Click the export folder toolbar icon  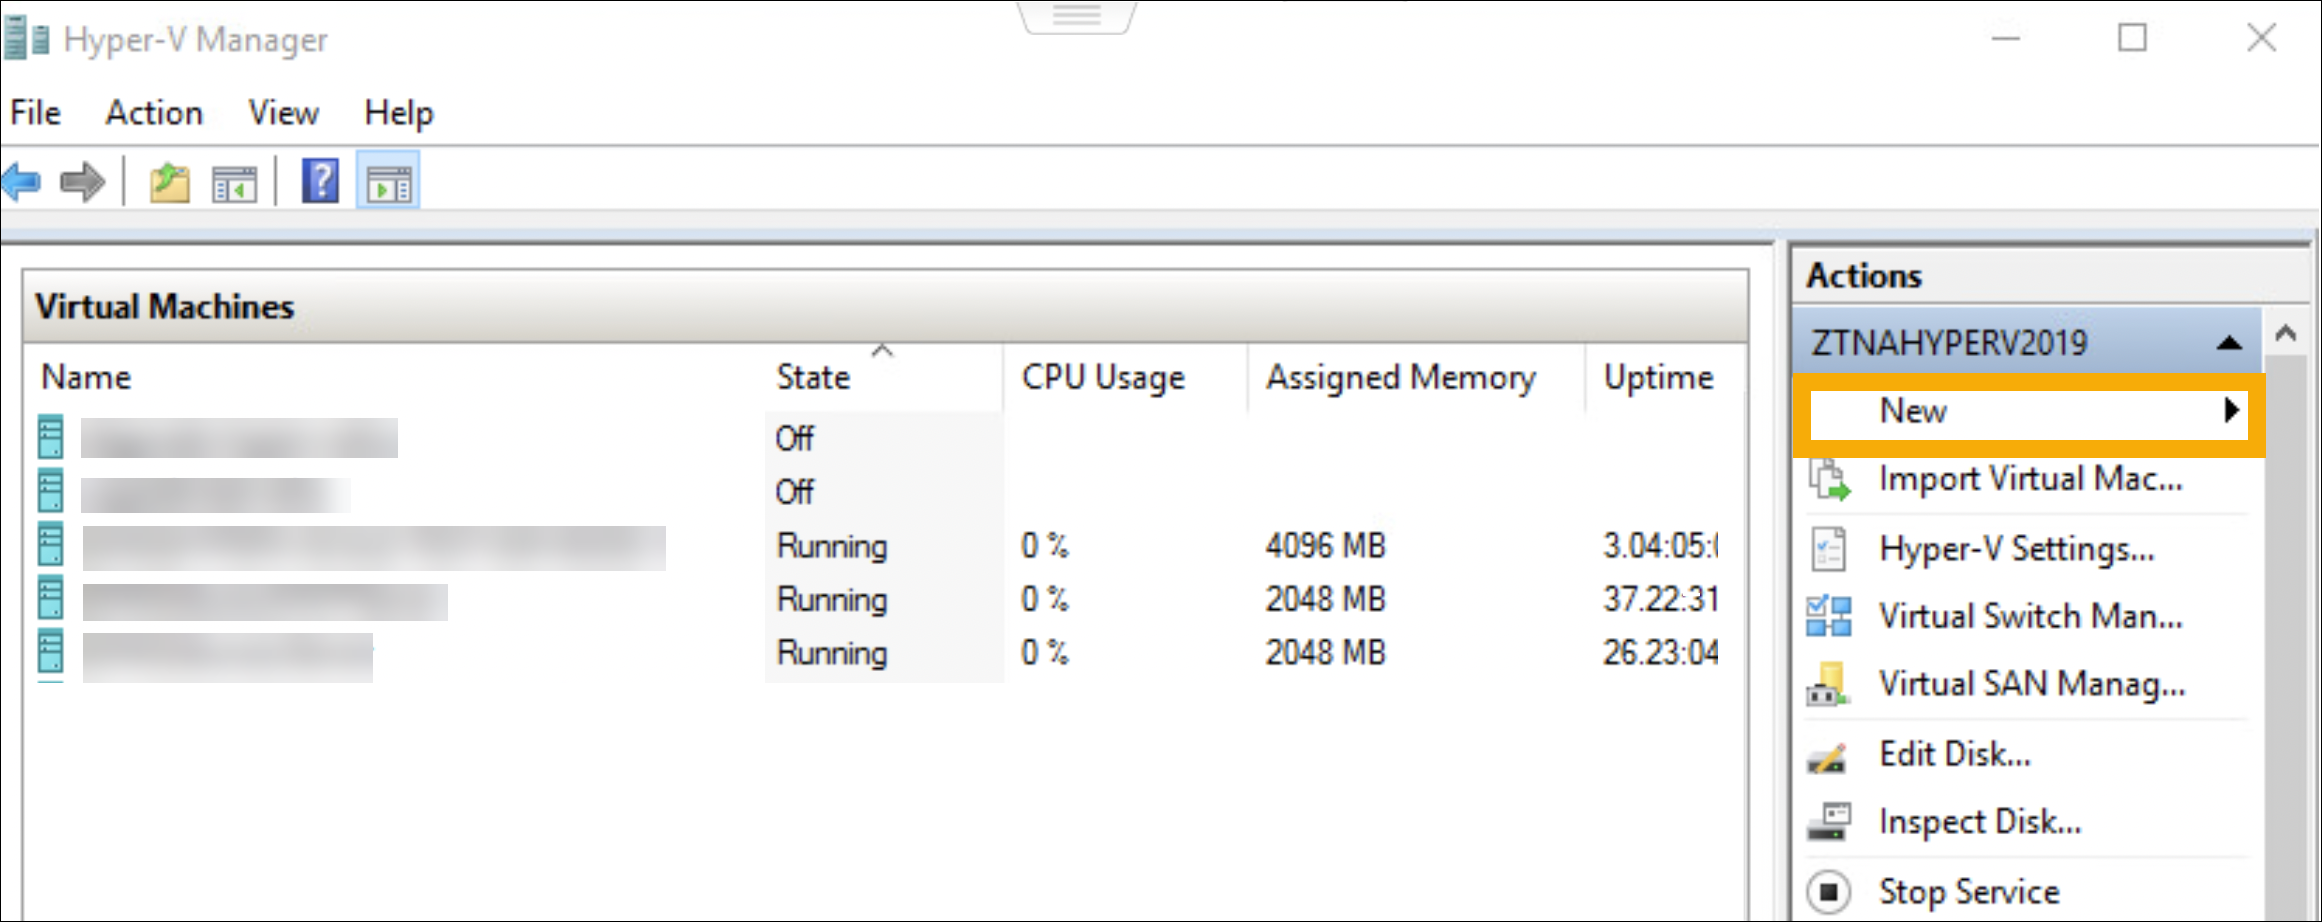pyautogui.click(x=169, y=181)
